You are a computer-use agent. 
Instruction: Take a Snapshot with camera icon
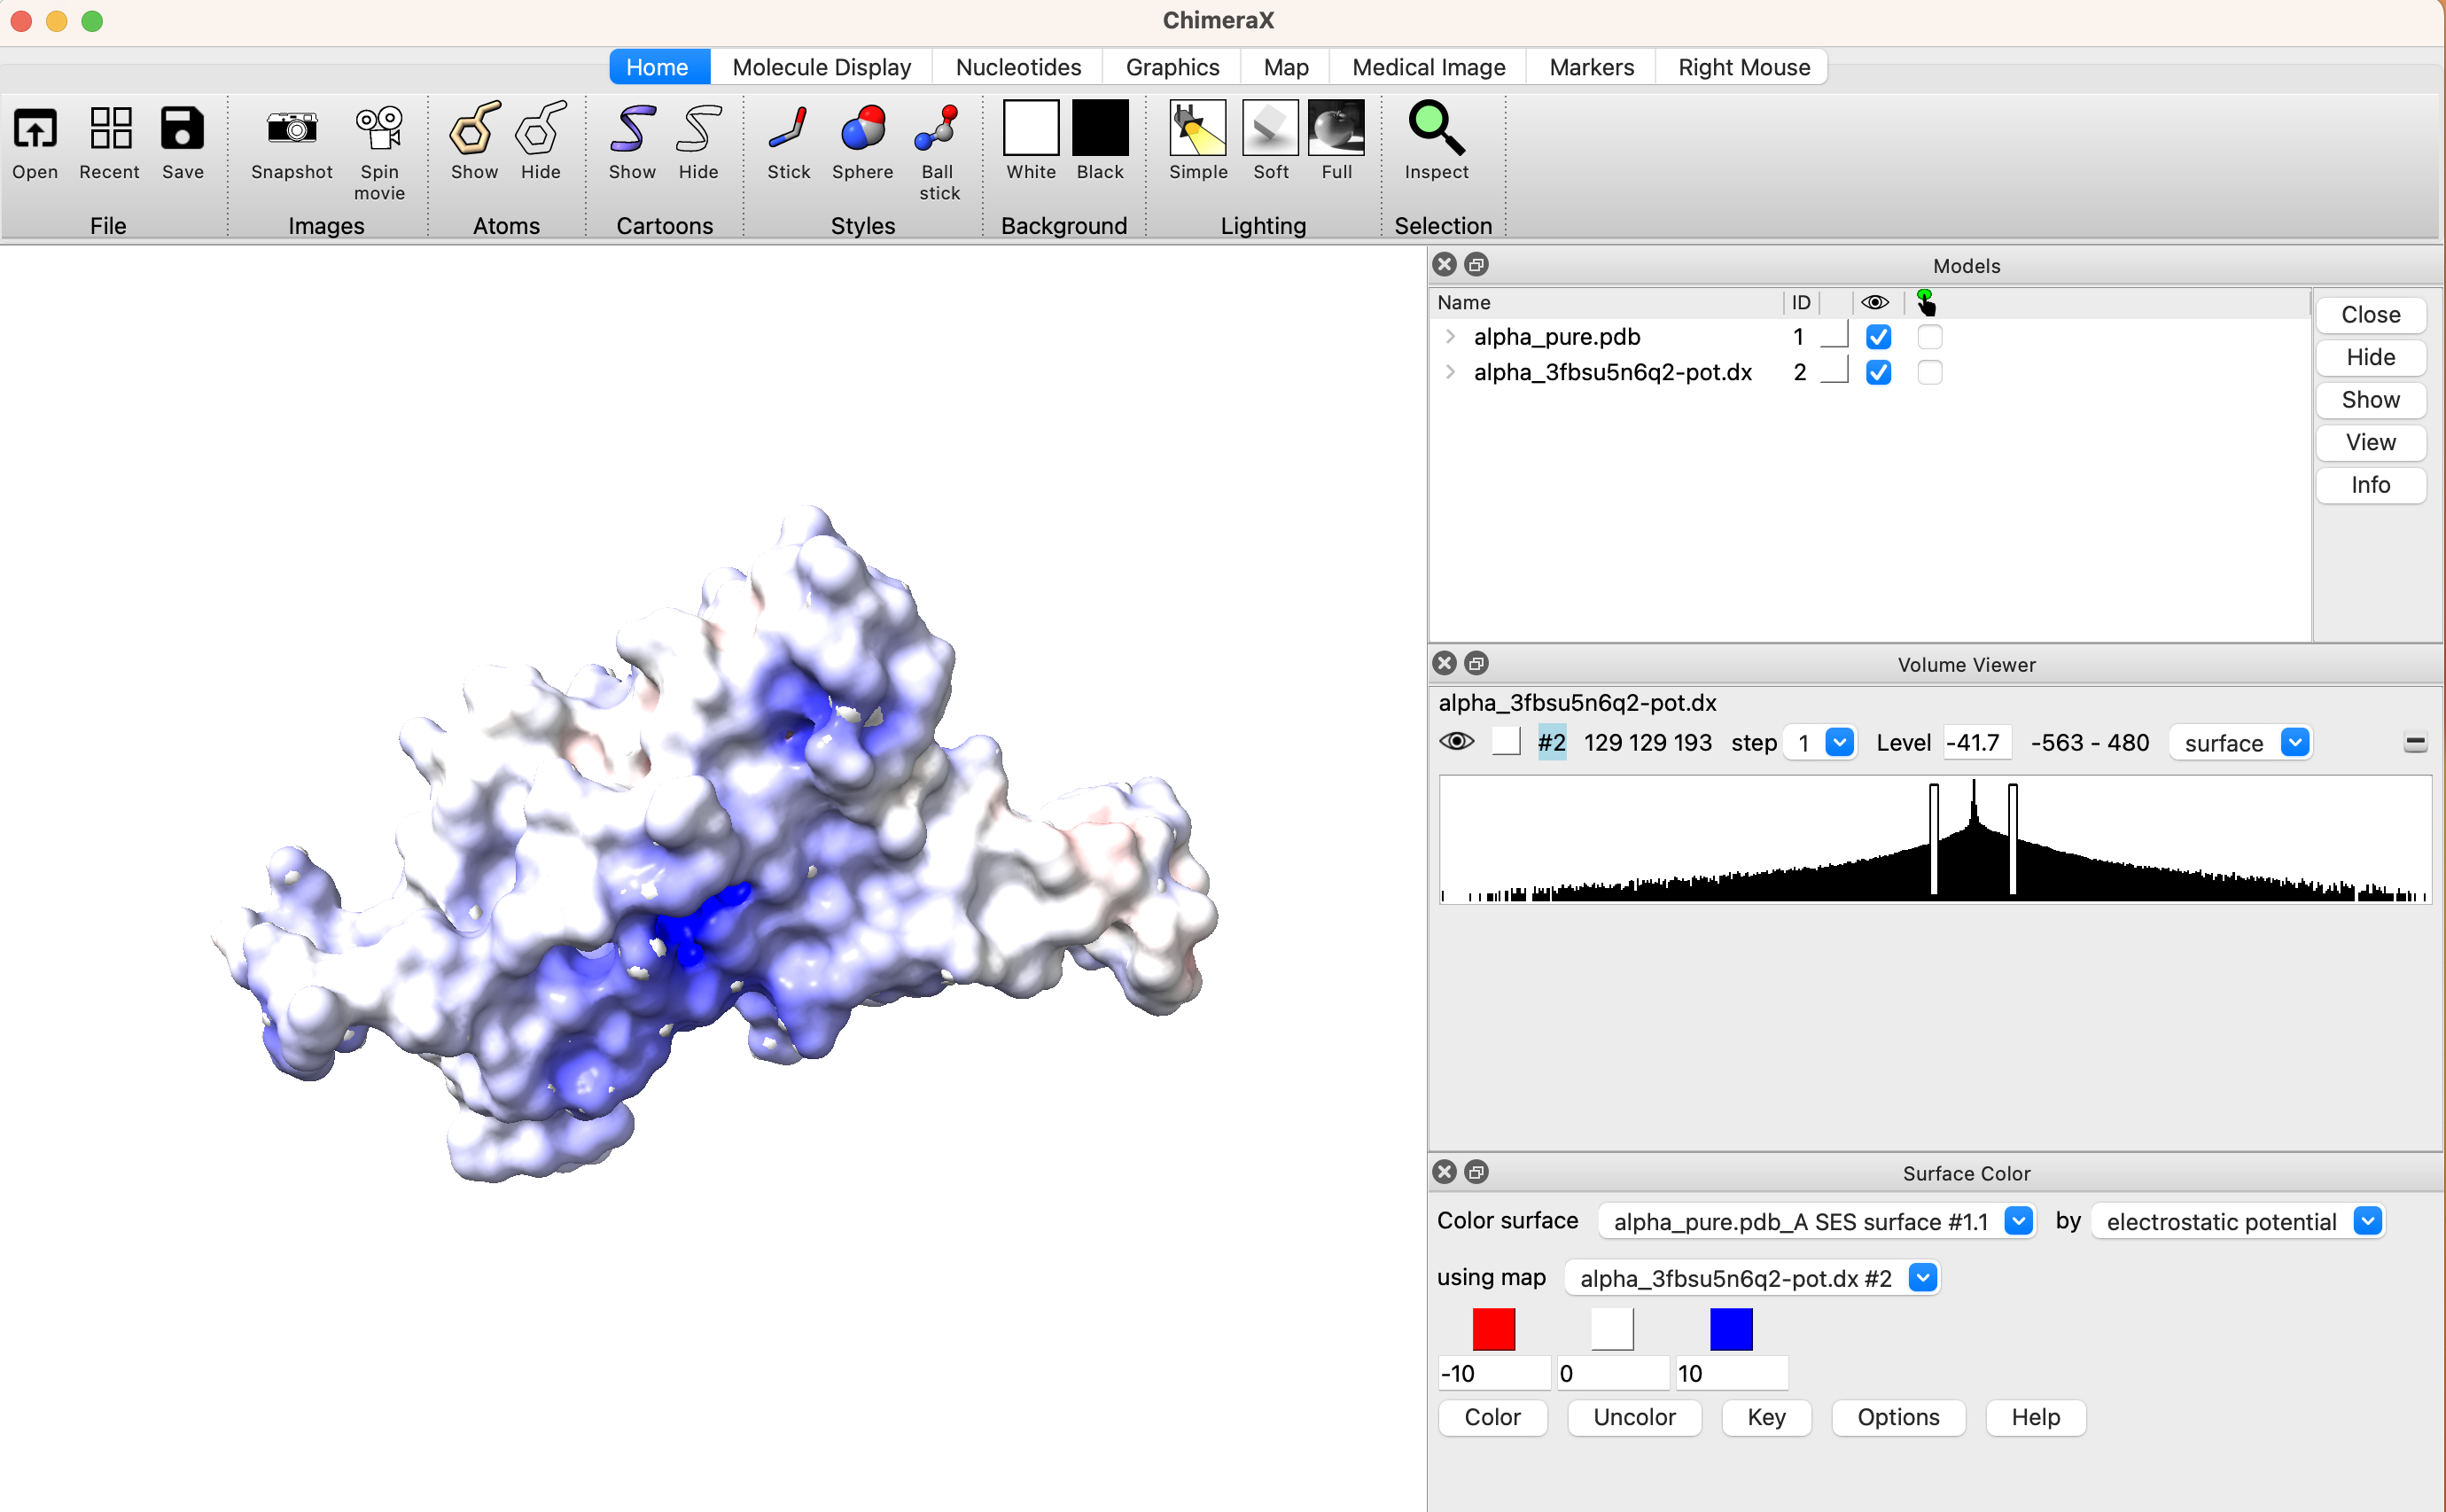click(291, 128)
